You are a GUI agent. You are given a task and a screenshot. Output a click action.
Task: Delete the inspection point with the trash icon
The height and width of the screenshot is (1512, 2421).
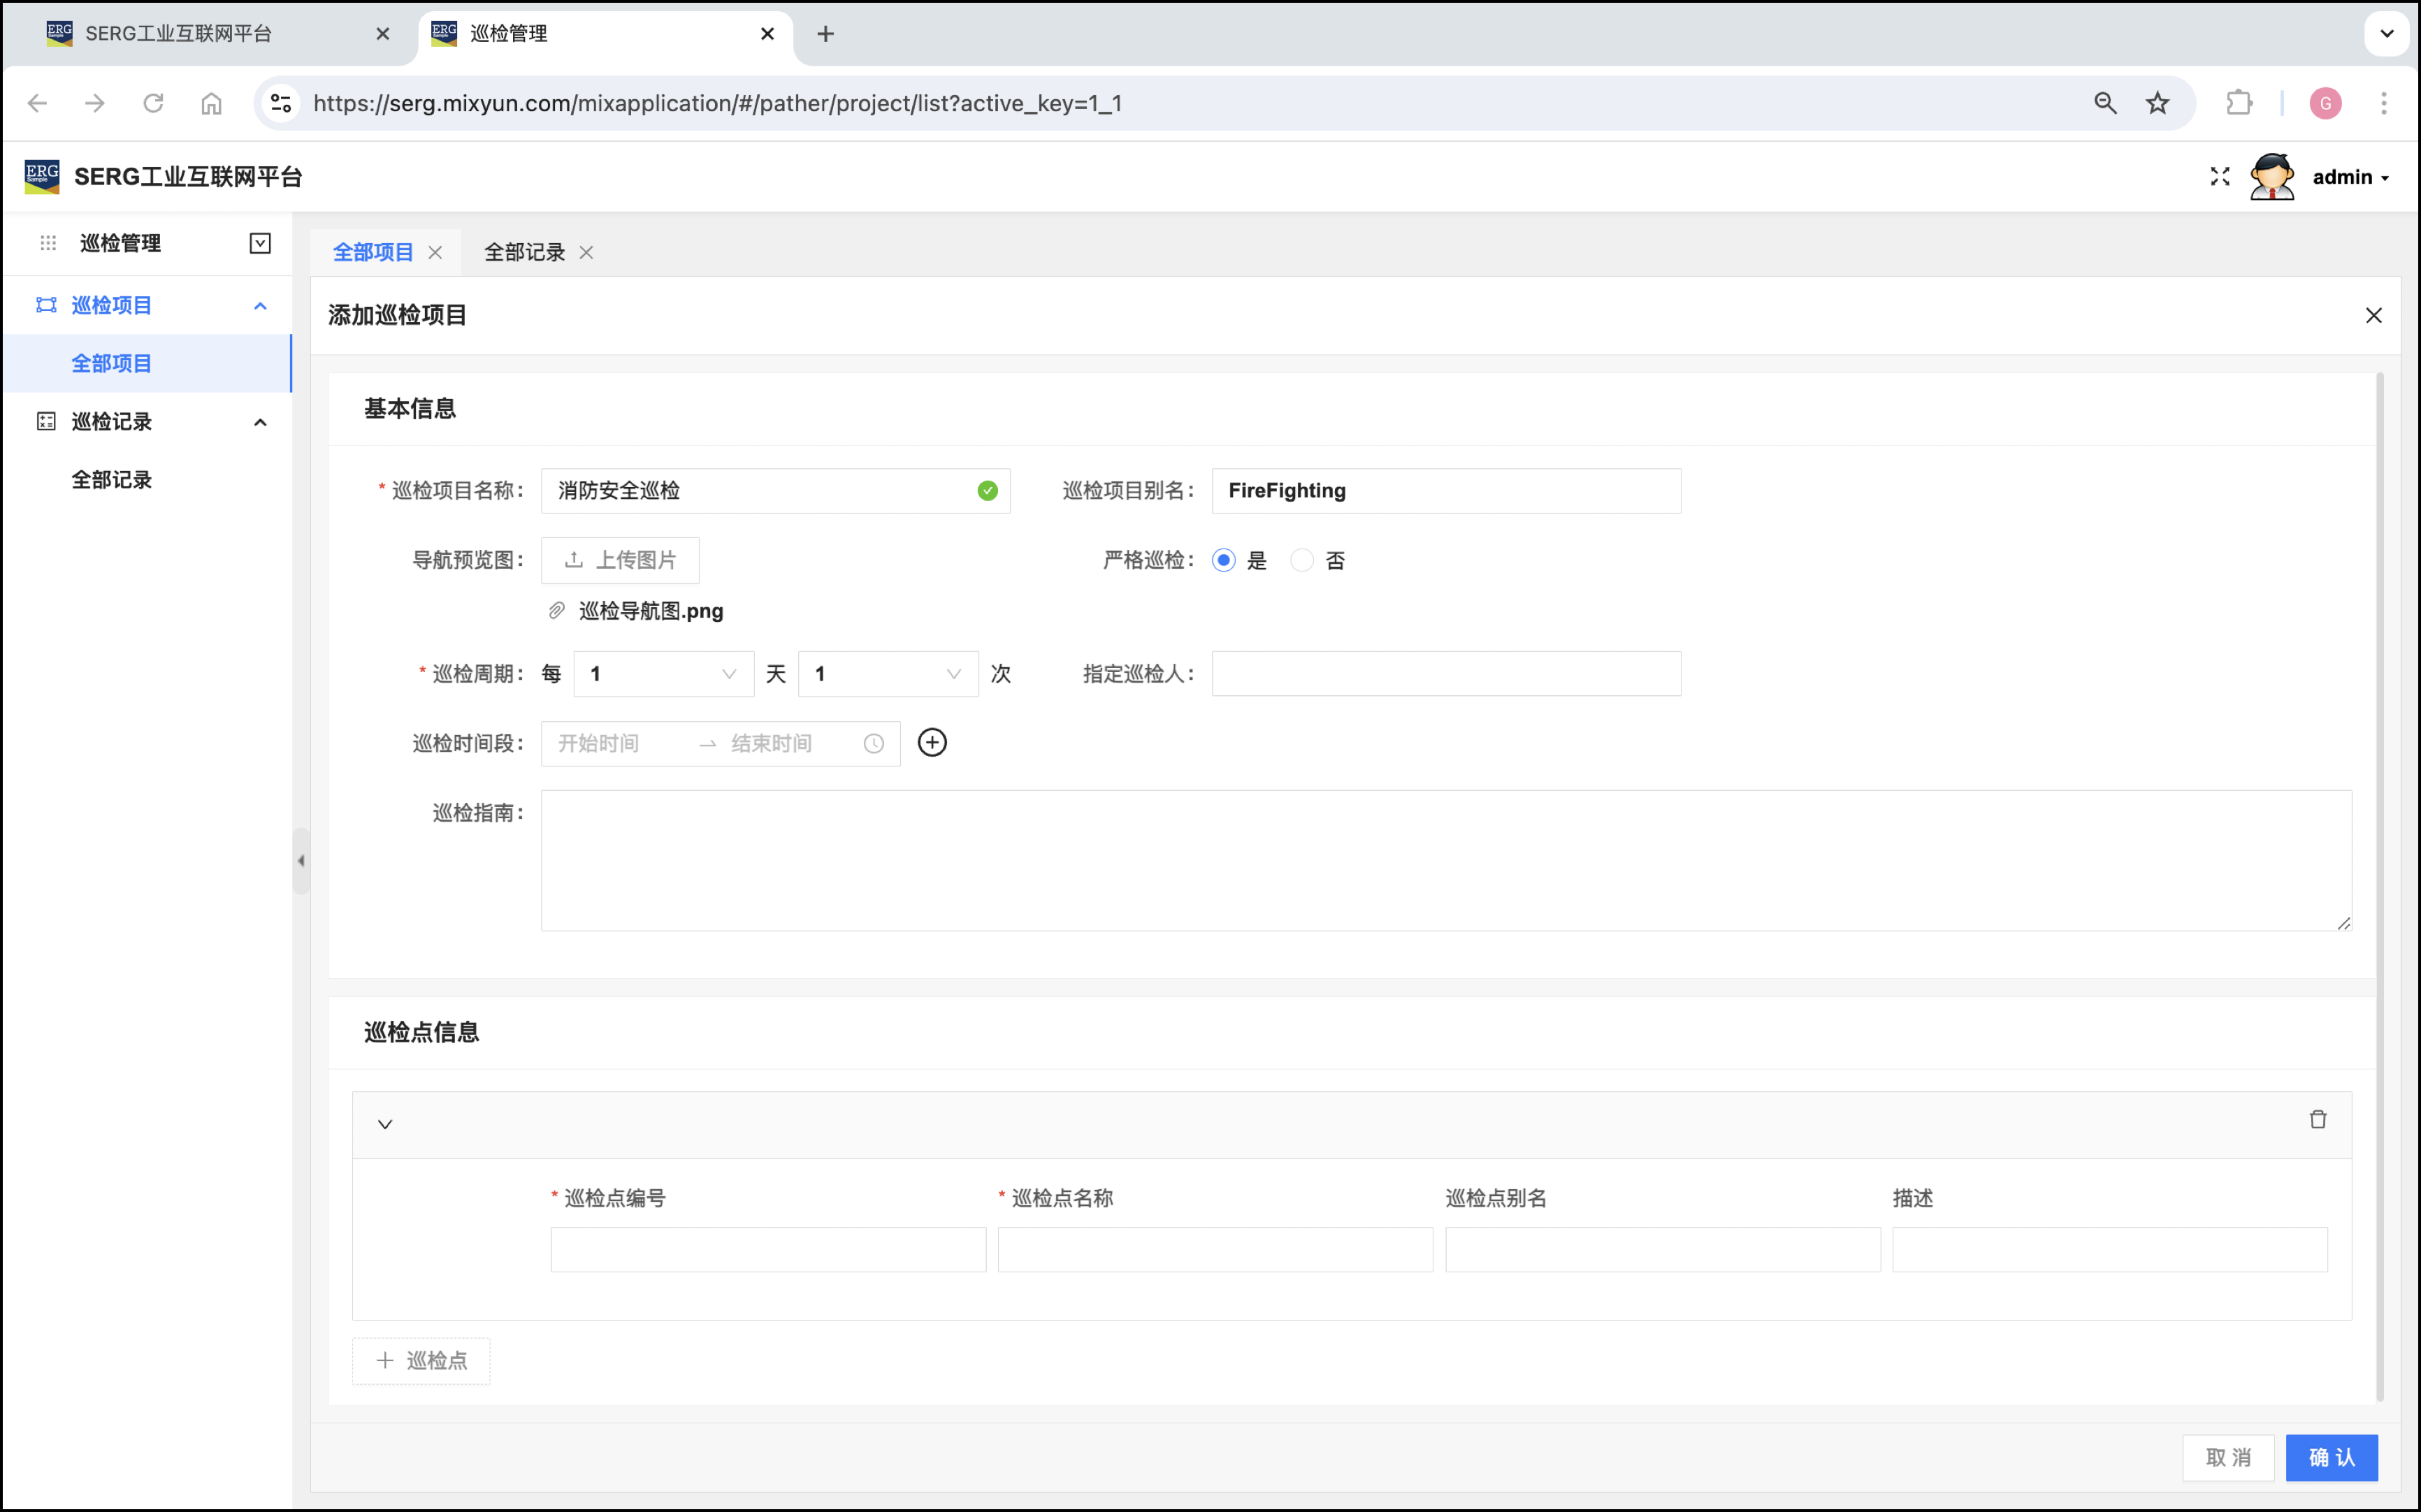tap(2317, 1120)
